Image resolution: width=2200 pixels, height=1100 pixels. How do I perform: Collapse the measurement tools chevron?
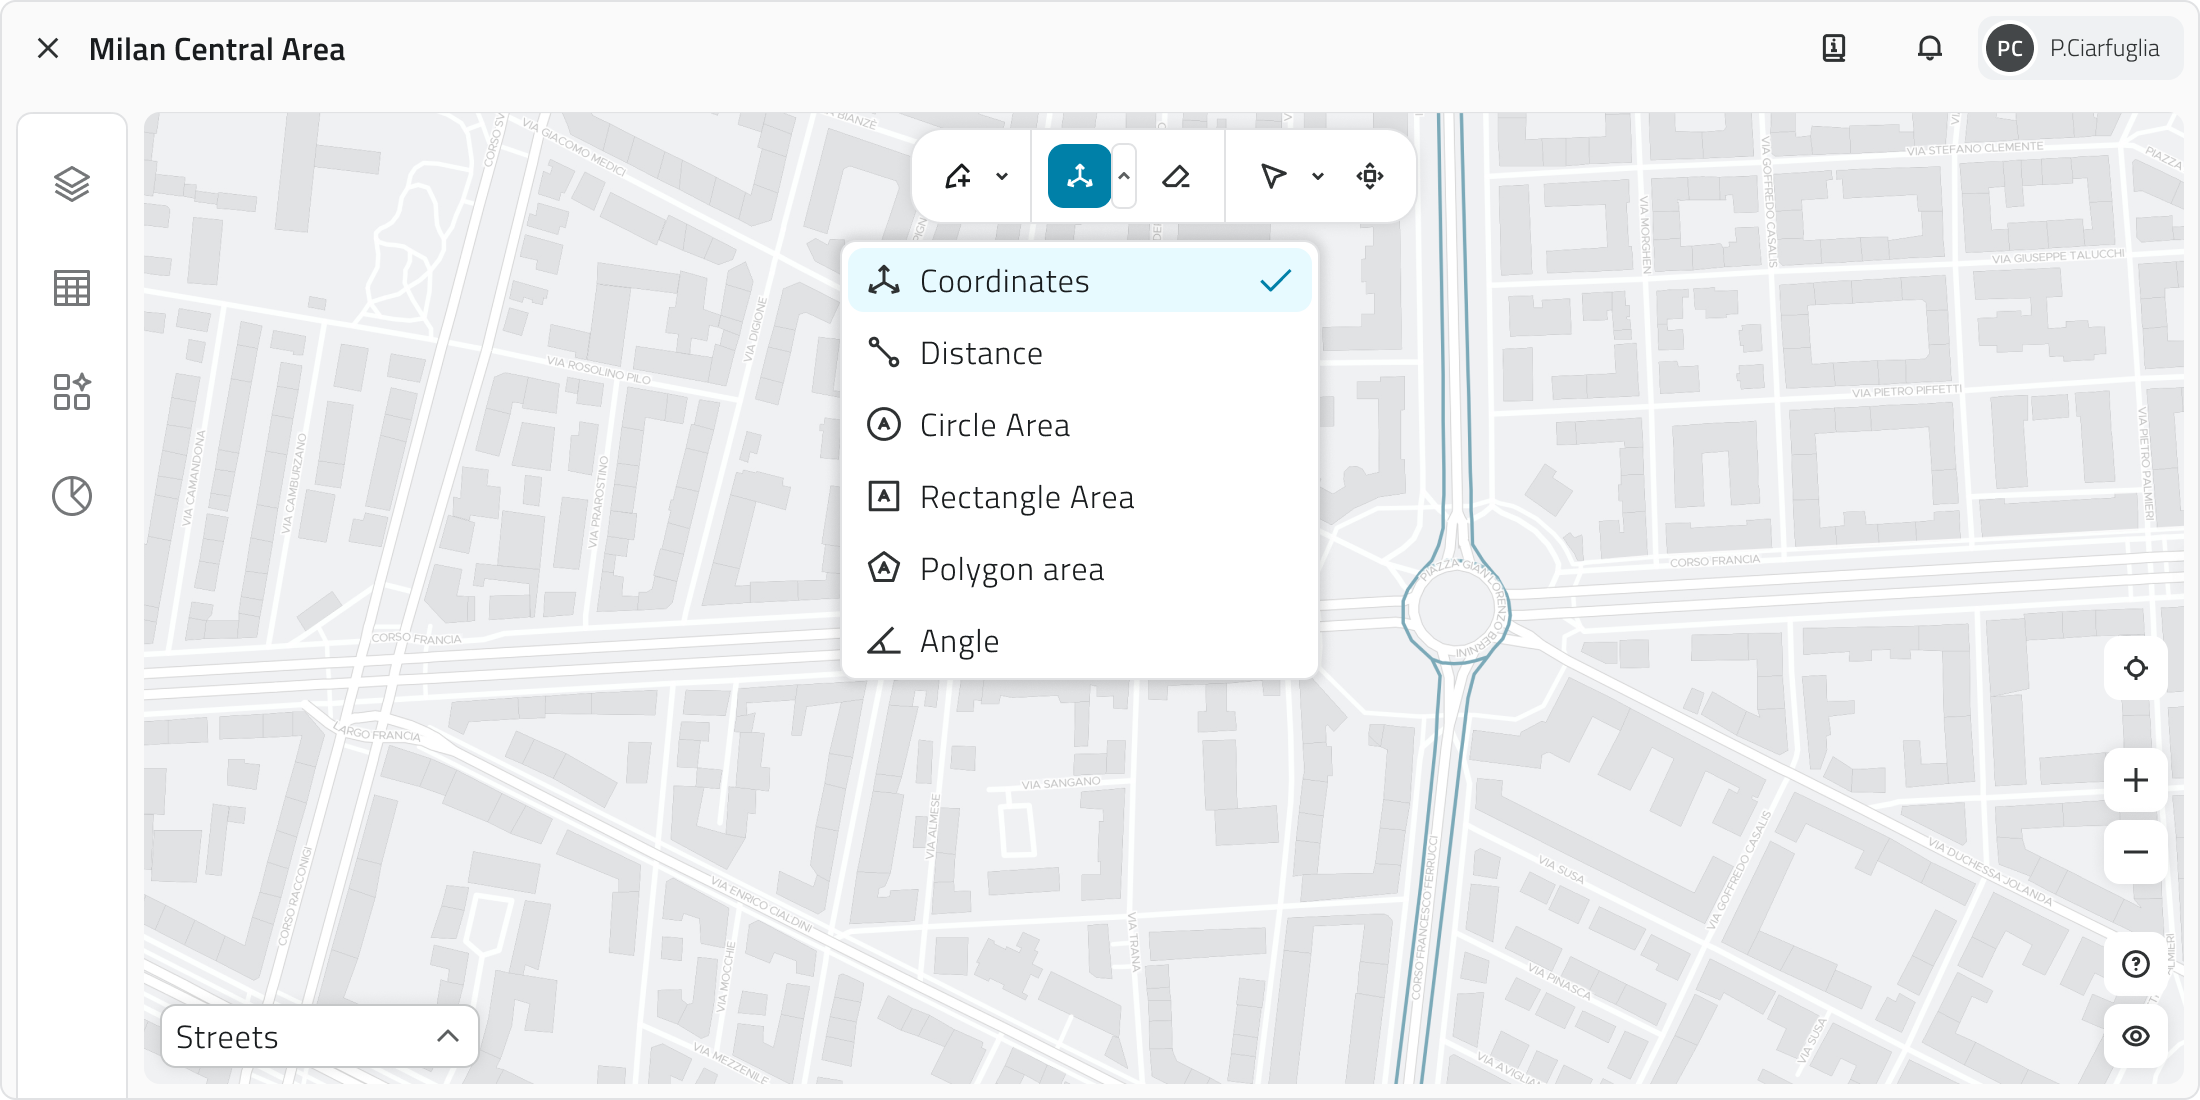(1124, 177)
